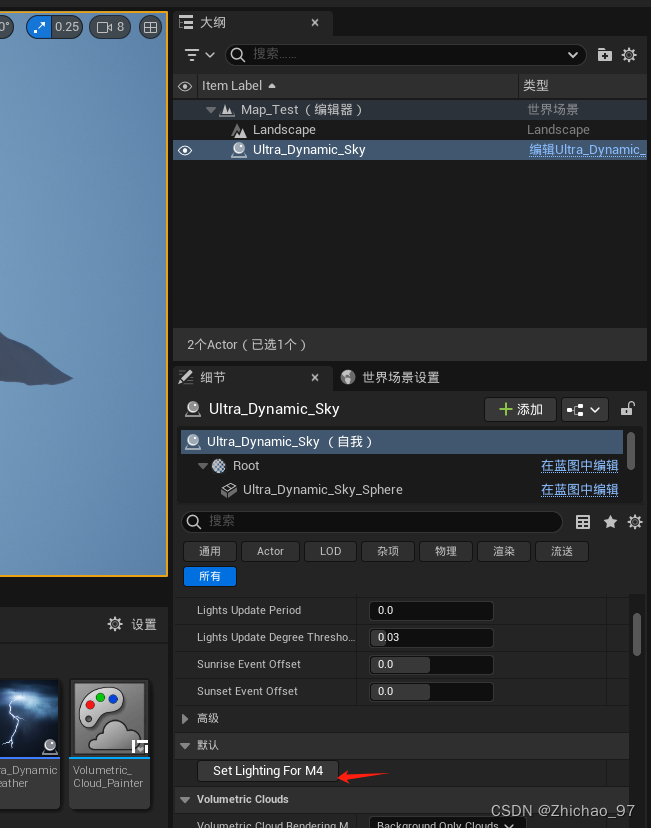651x828 pixels.
Task: Open outliner filter options dropdown
Action: [199, 55]
